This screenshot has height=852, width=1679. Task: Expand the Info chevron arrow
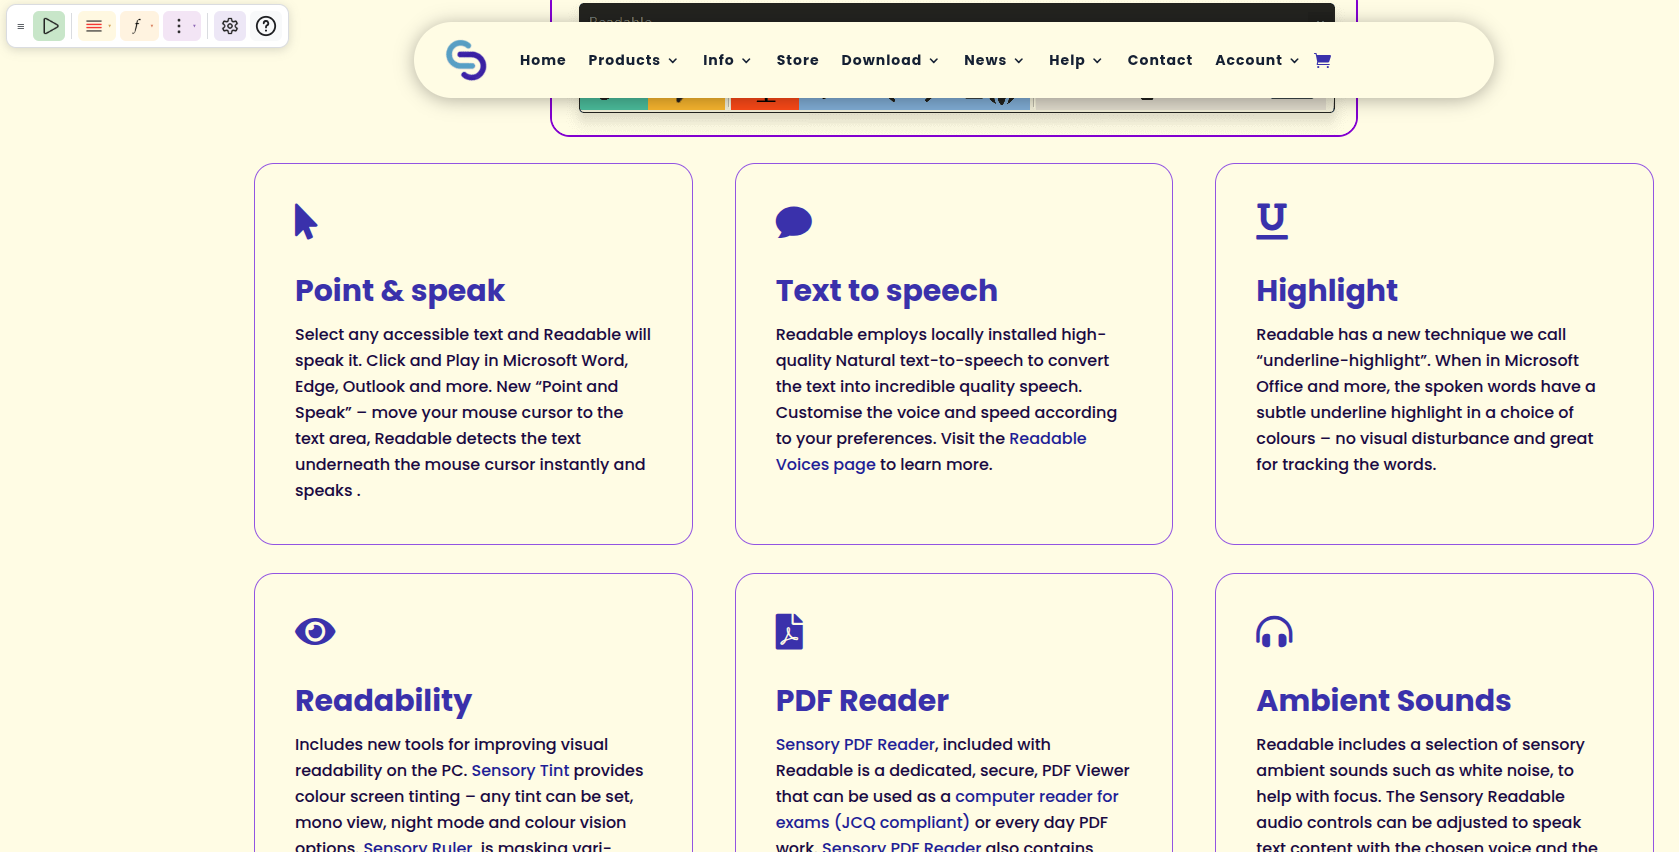[x=746, y=61]
